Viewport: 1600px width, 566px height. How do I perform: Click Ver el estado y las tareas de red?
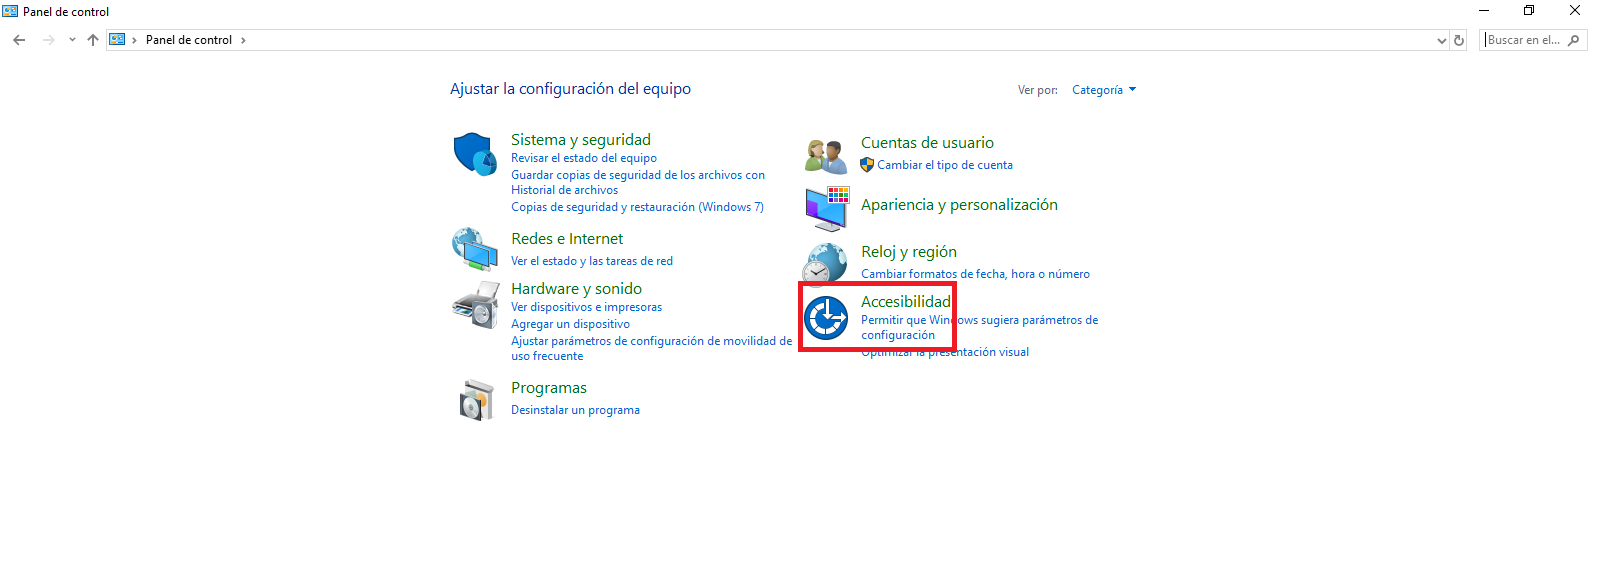[x=592, y=261]
